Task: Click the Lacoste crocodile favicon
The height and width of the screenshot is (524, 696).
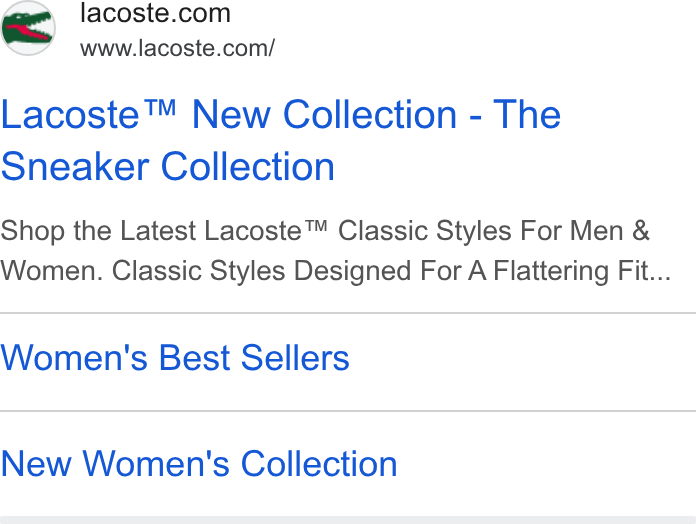Action: click(28, 28)
